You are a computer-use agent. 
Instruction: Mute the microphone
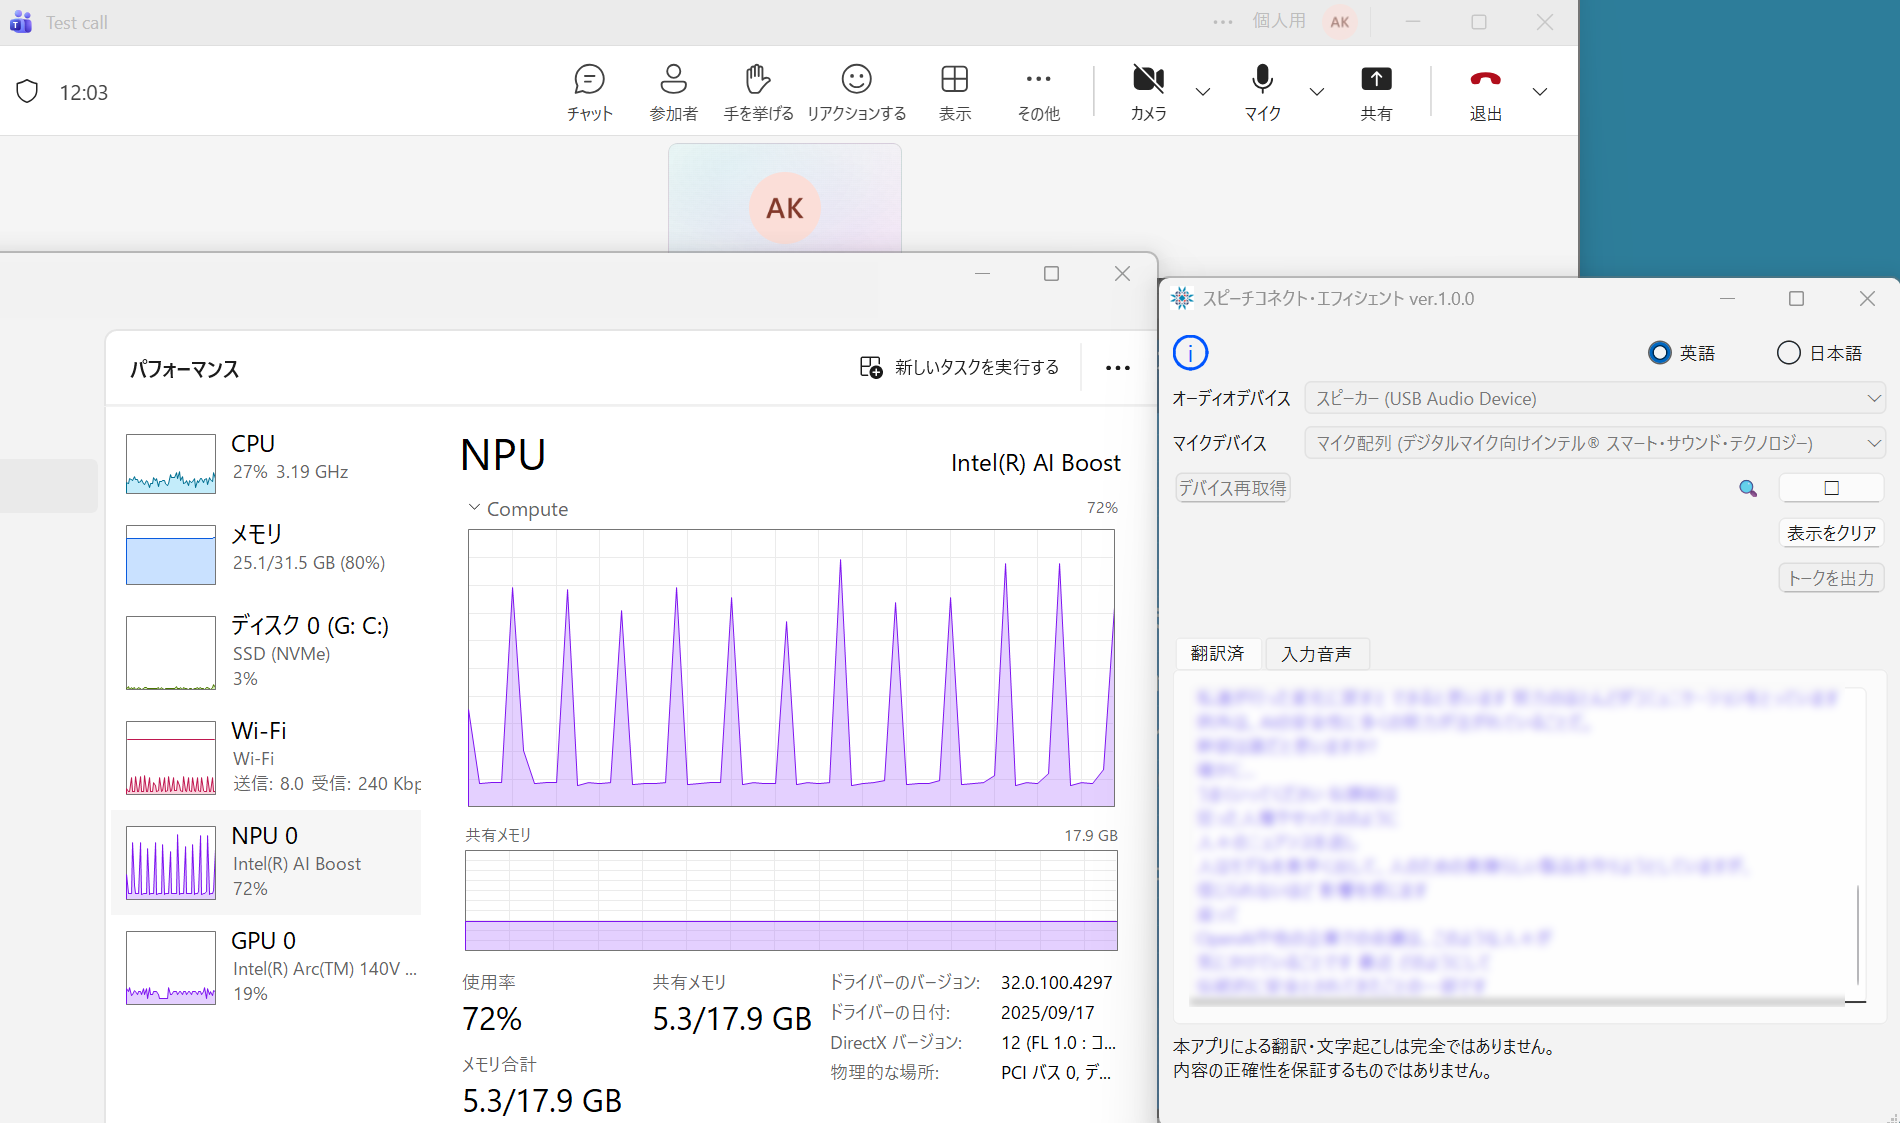coord(1262,92)
